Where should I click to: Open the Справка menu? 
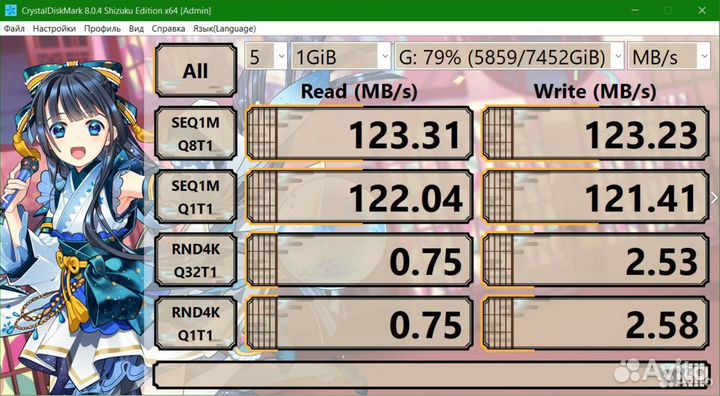(x=169, y=28)
